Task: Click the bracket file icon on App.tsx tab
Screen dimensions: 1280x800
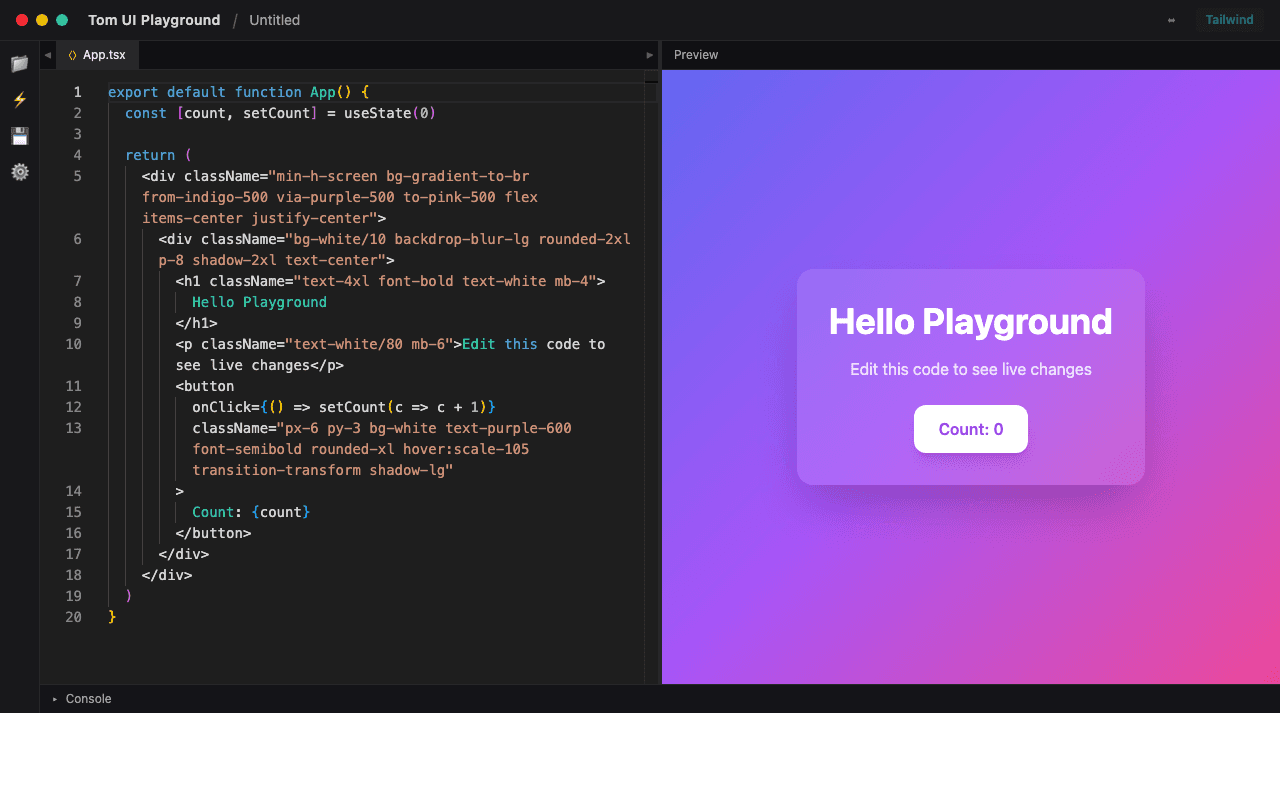Action: pyautogui.click(x=72, y=55)
